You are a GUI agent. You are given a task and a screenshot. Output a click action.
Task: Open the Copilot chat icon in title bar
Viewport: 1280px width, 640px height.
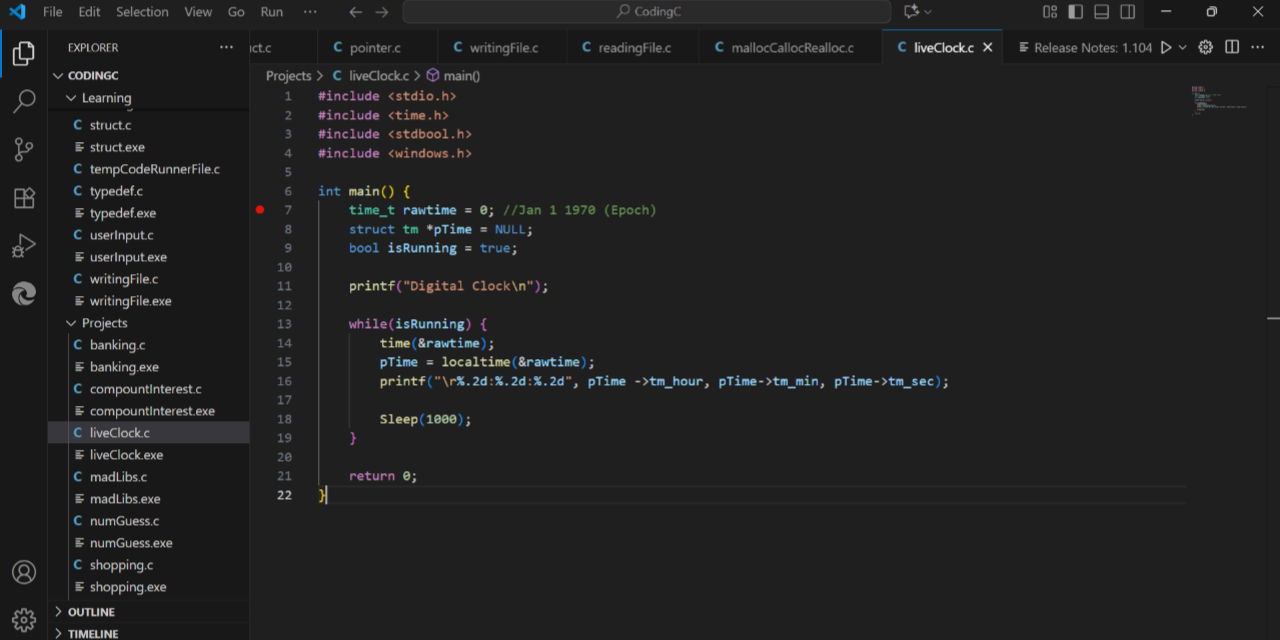click(x=911, y=12)
